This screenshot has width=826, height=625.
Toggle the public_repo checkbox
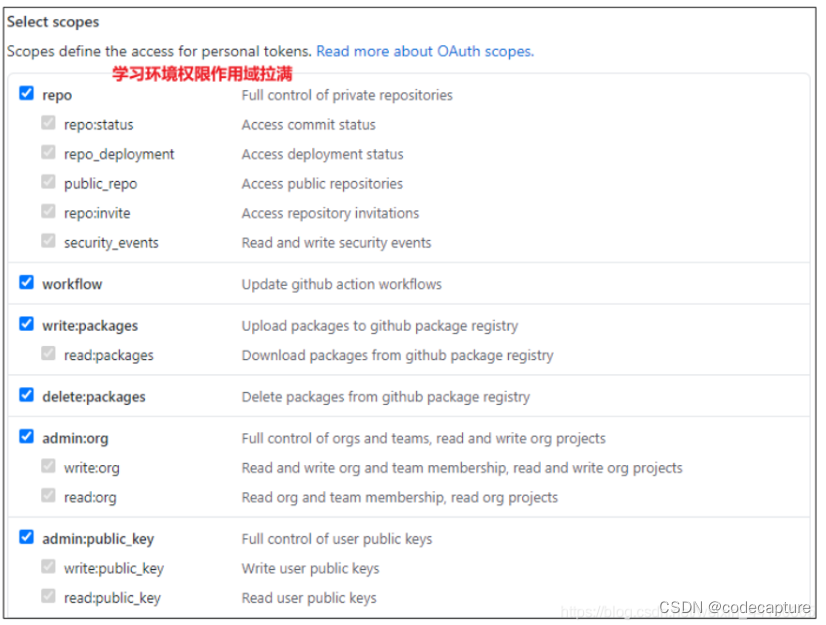[48, 182]
